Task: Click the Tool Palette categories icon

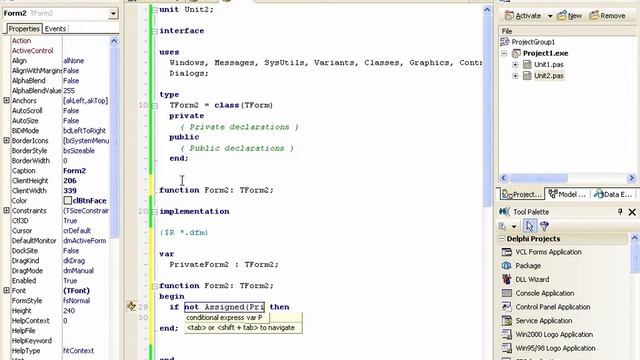Action: [502, 226]
